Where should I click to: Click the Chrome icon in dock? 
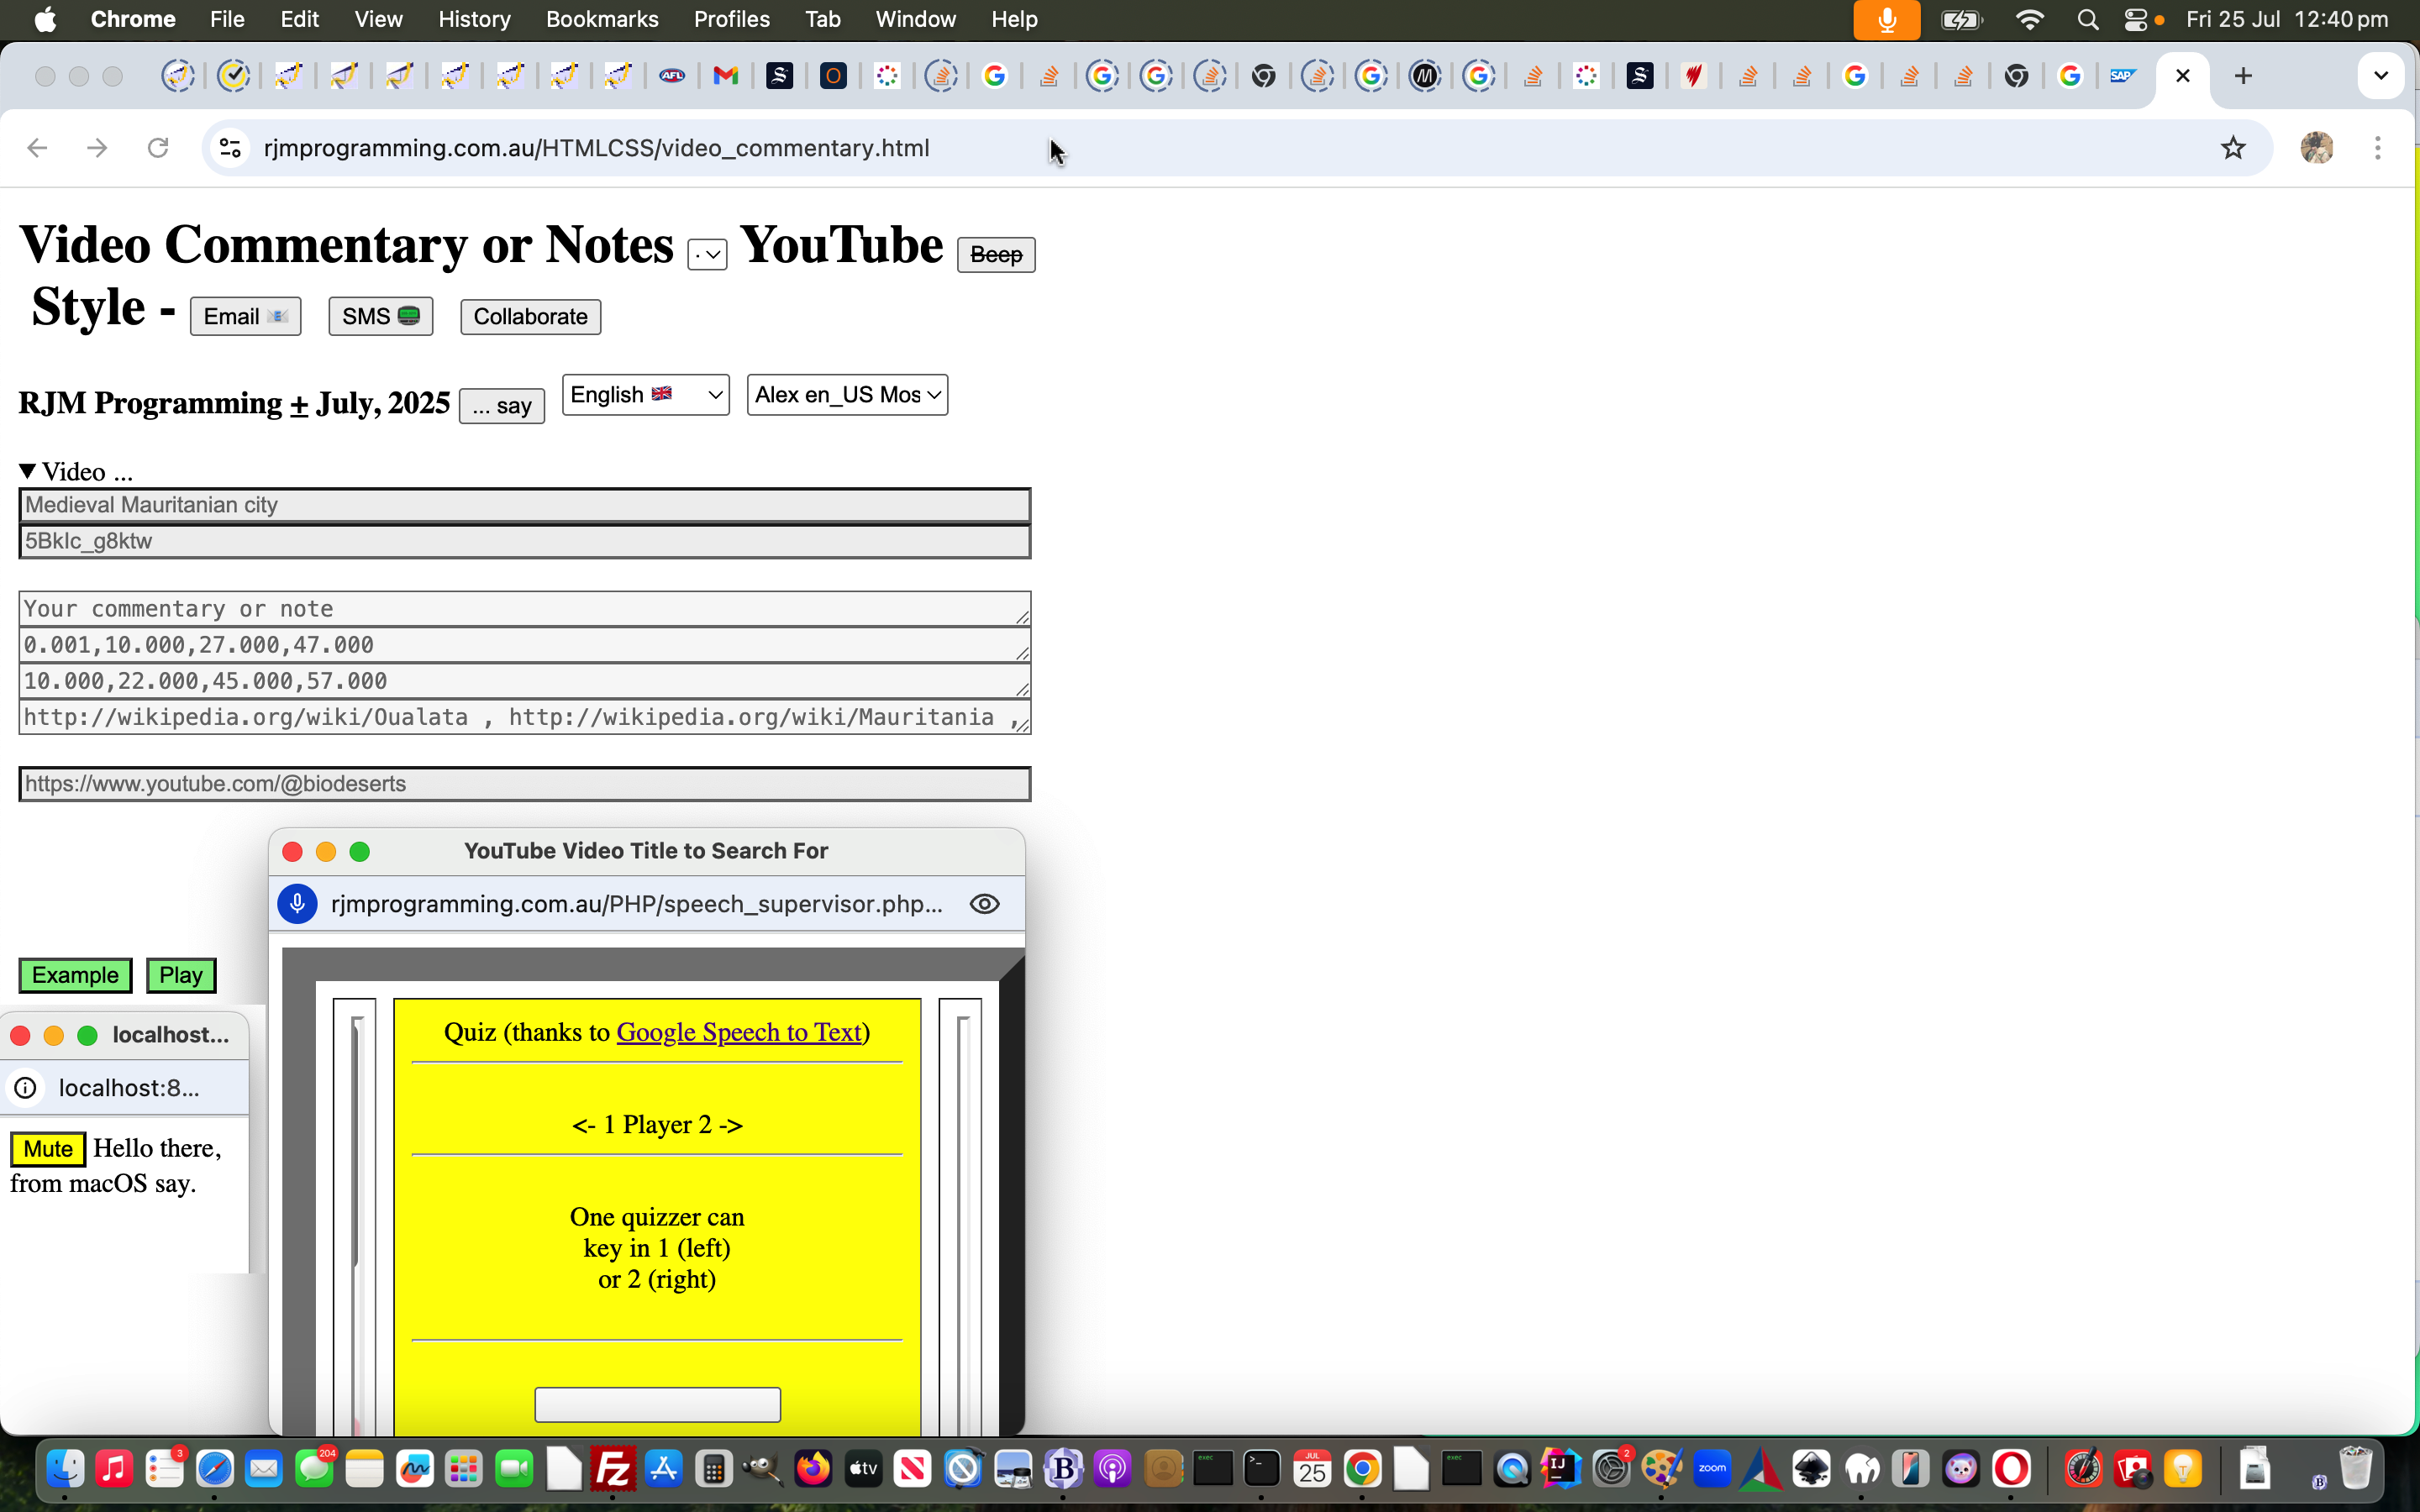(1362, 1469)
